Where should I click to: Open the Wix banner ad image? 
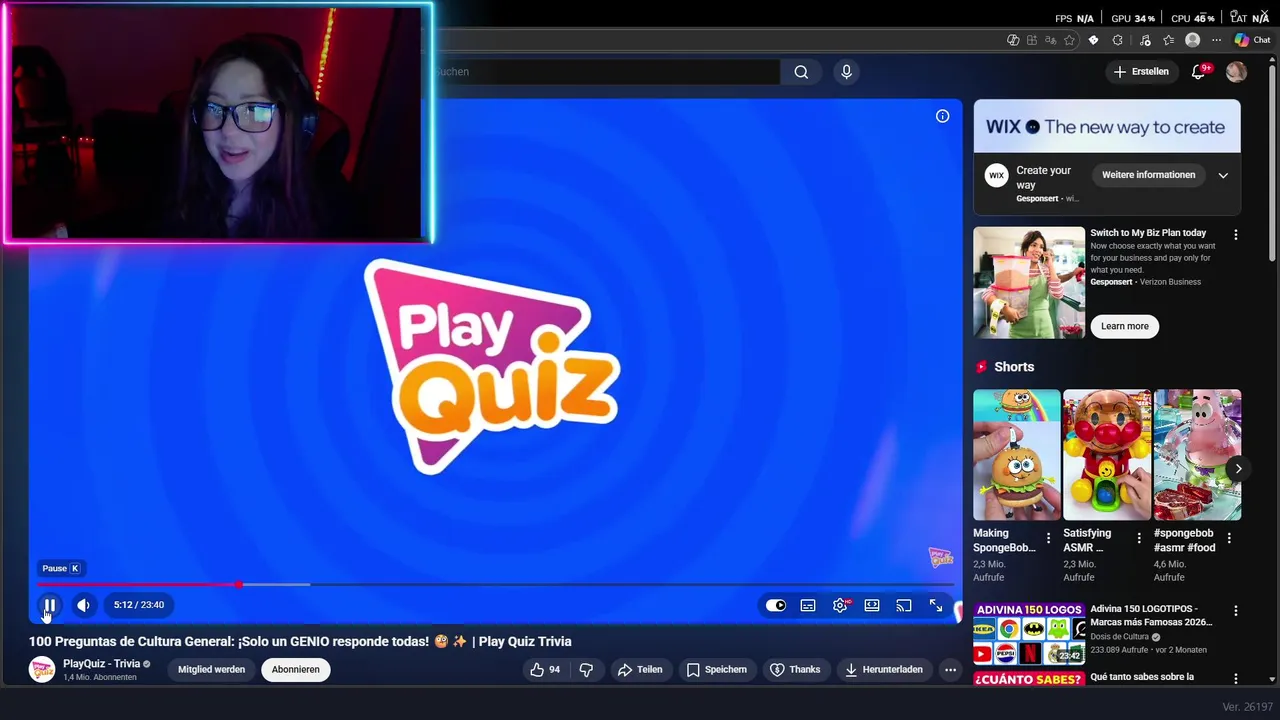(1107, 126)
